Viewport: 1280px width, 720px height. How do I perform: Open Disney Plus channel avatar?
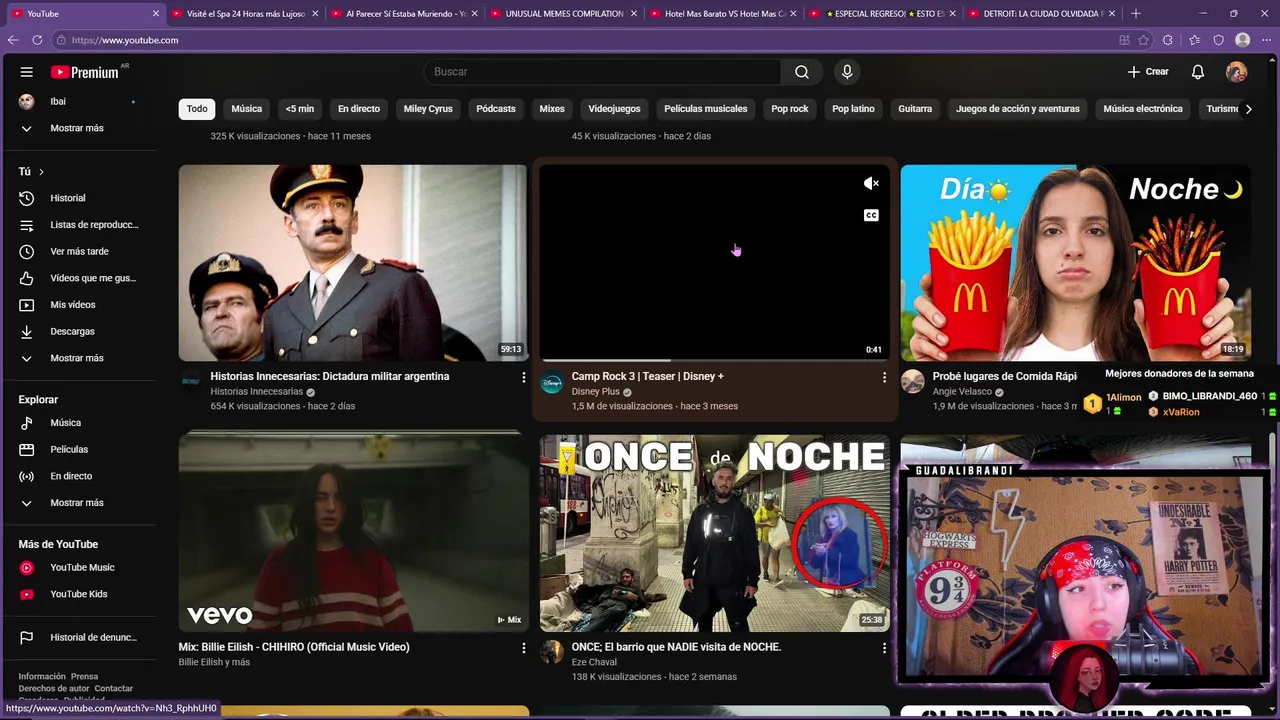(x=552, y=383)
